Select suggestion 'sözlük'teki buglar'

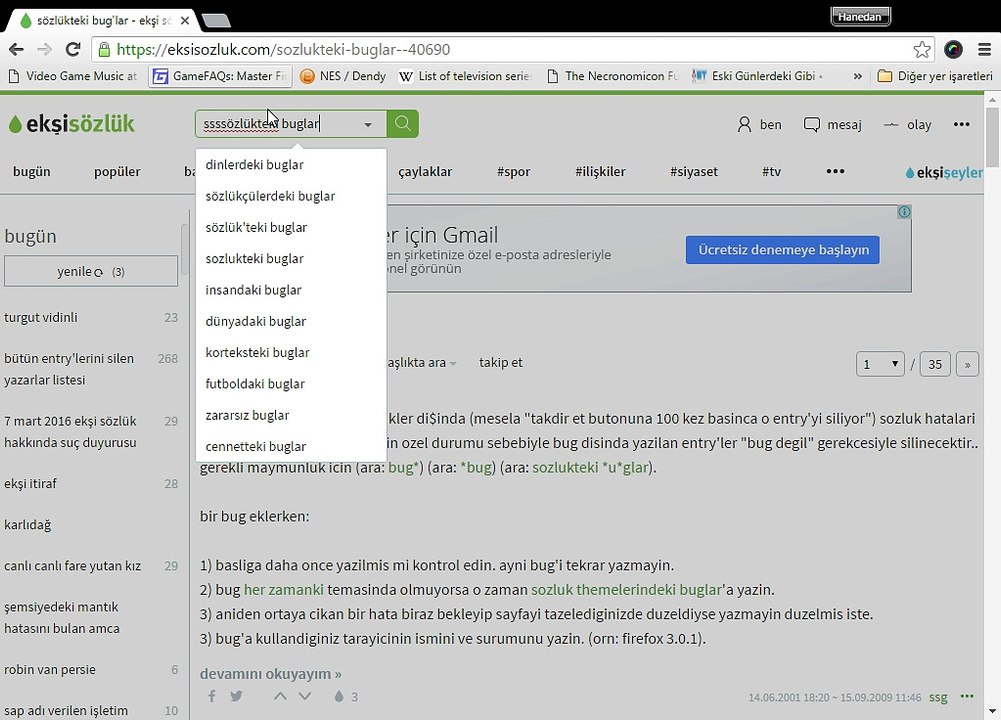(291, 227)
